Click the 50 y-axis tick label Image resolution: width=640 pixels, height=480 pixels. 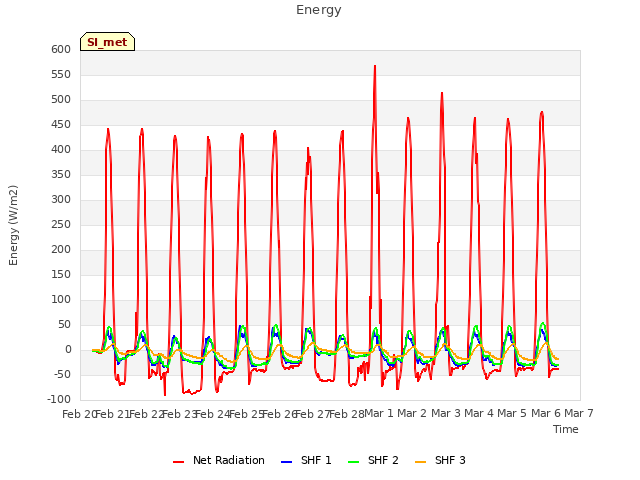(x=65, y=325)
